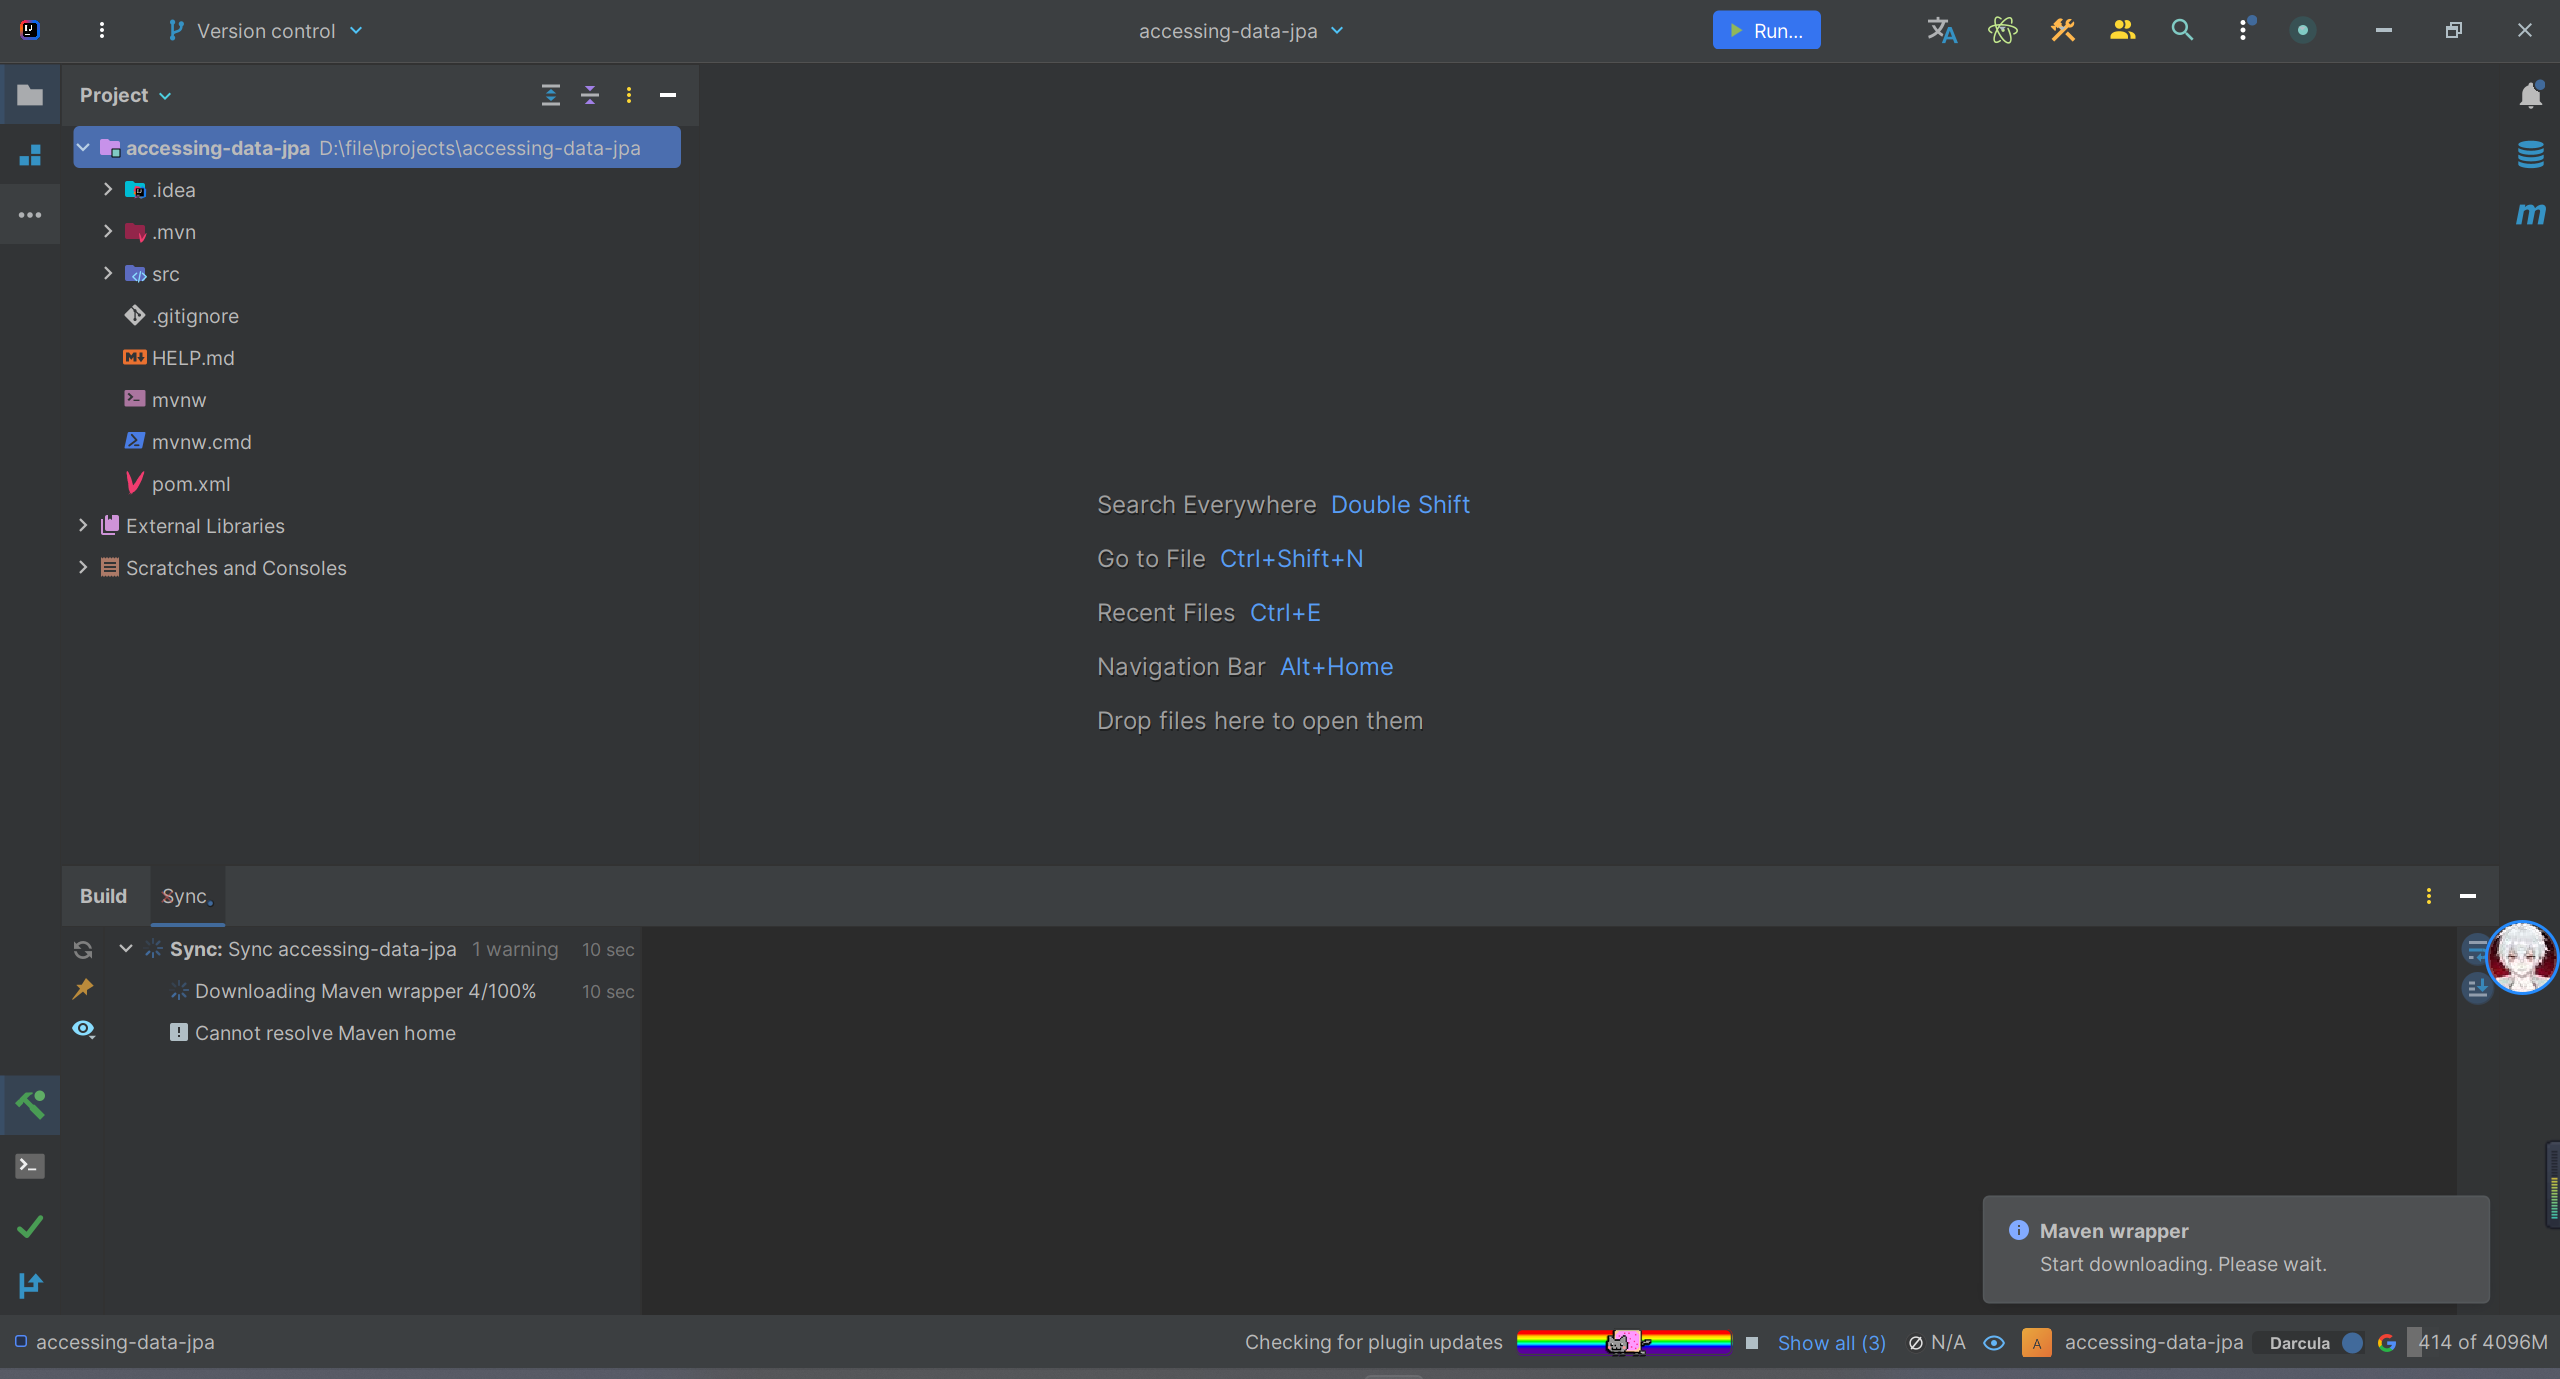Toggle the eye view filter in Build panel
The height and width of the screenshot is (1379, 2560).
point(83,1029)
